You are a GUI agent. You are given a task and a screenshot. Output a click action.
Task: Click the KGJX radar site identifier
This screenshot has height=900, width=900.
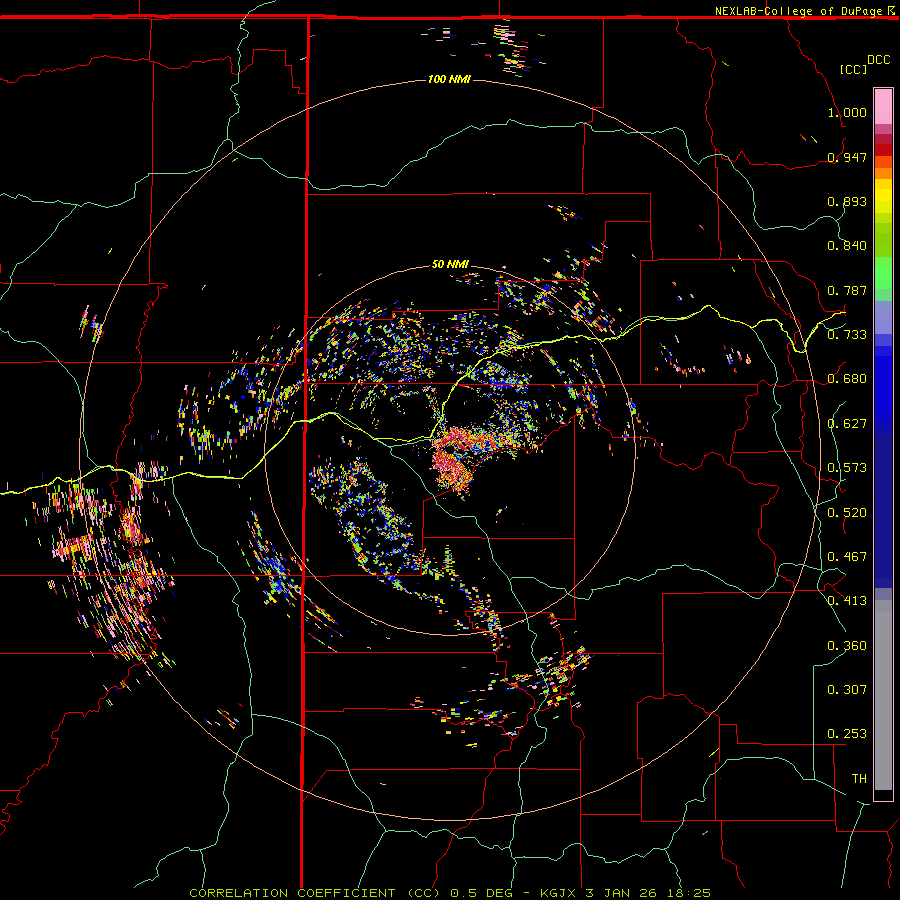[x=557, y=893]
